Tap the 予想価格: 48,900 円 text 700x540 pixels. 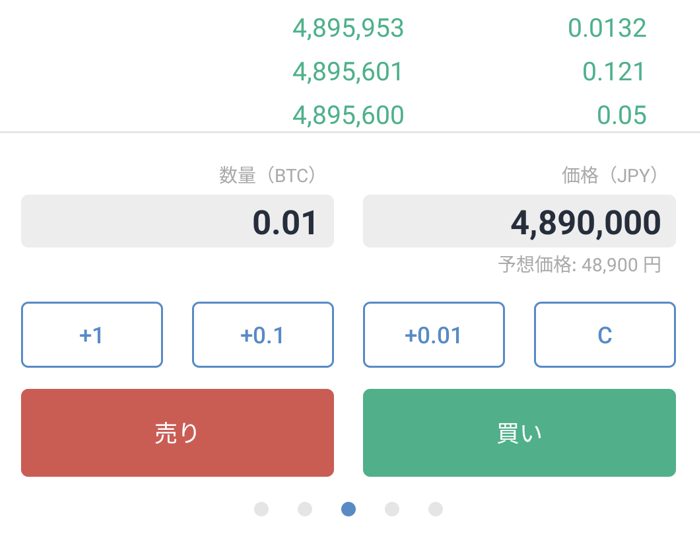coord(579,265)
